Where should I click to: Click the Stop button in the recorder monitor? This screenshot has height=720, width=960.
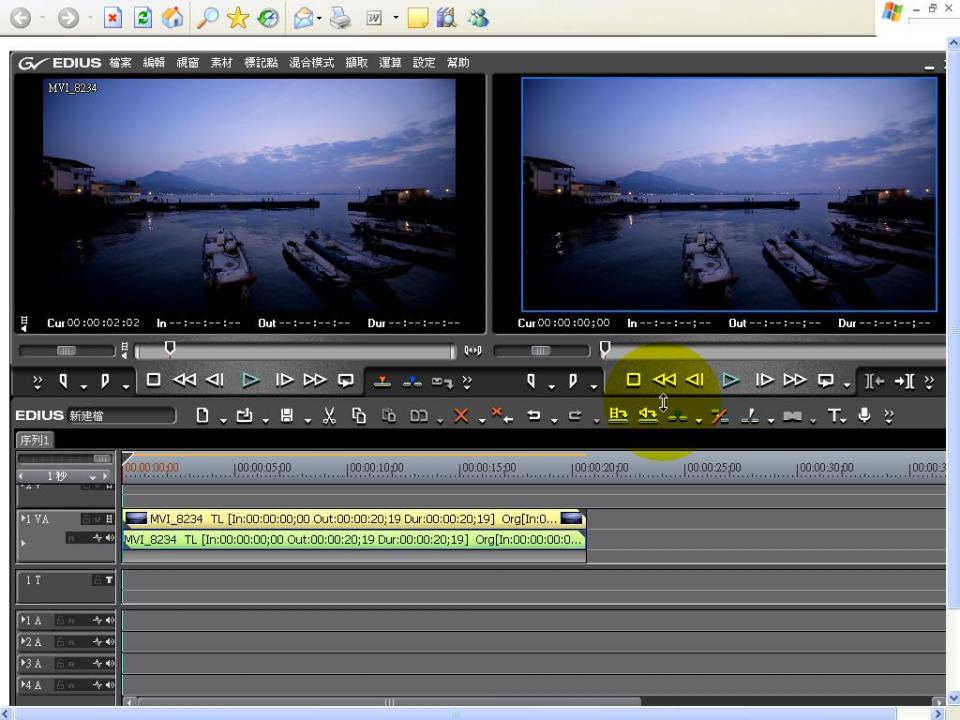tap(632, 380)
